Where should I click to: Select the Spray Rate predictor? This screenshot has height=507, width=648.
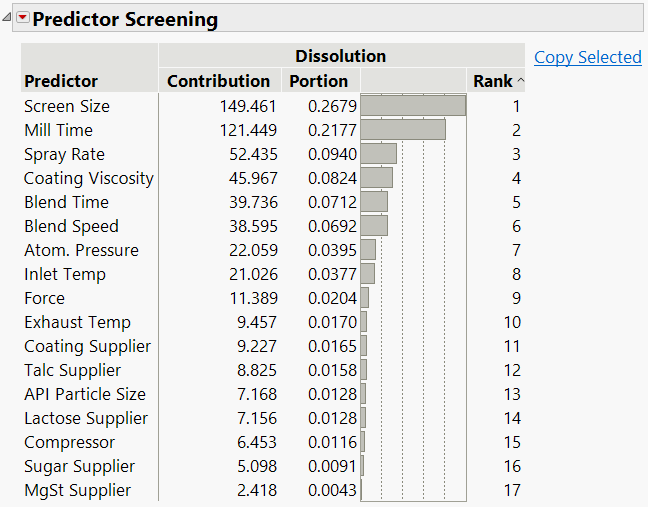pos(64,154)
